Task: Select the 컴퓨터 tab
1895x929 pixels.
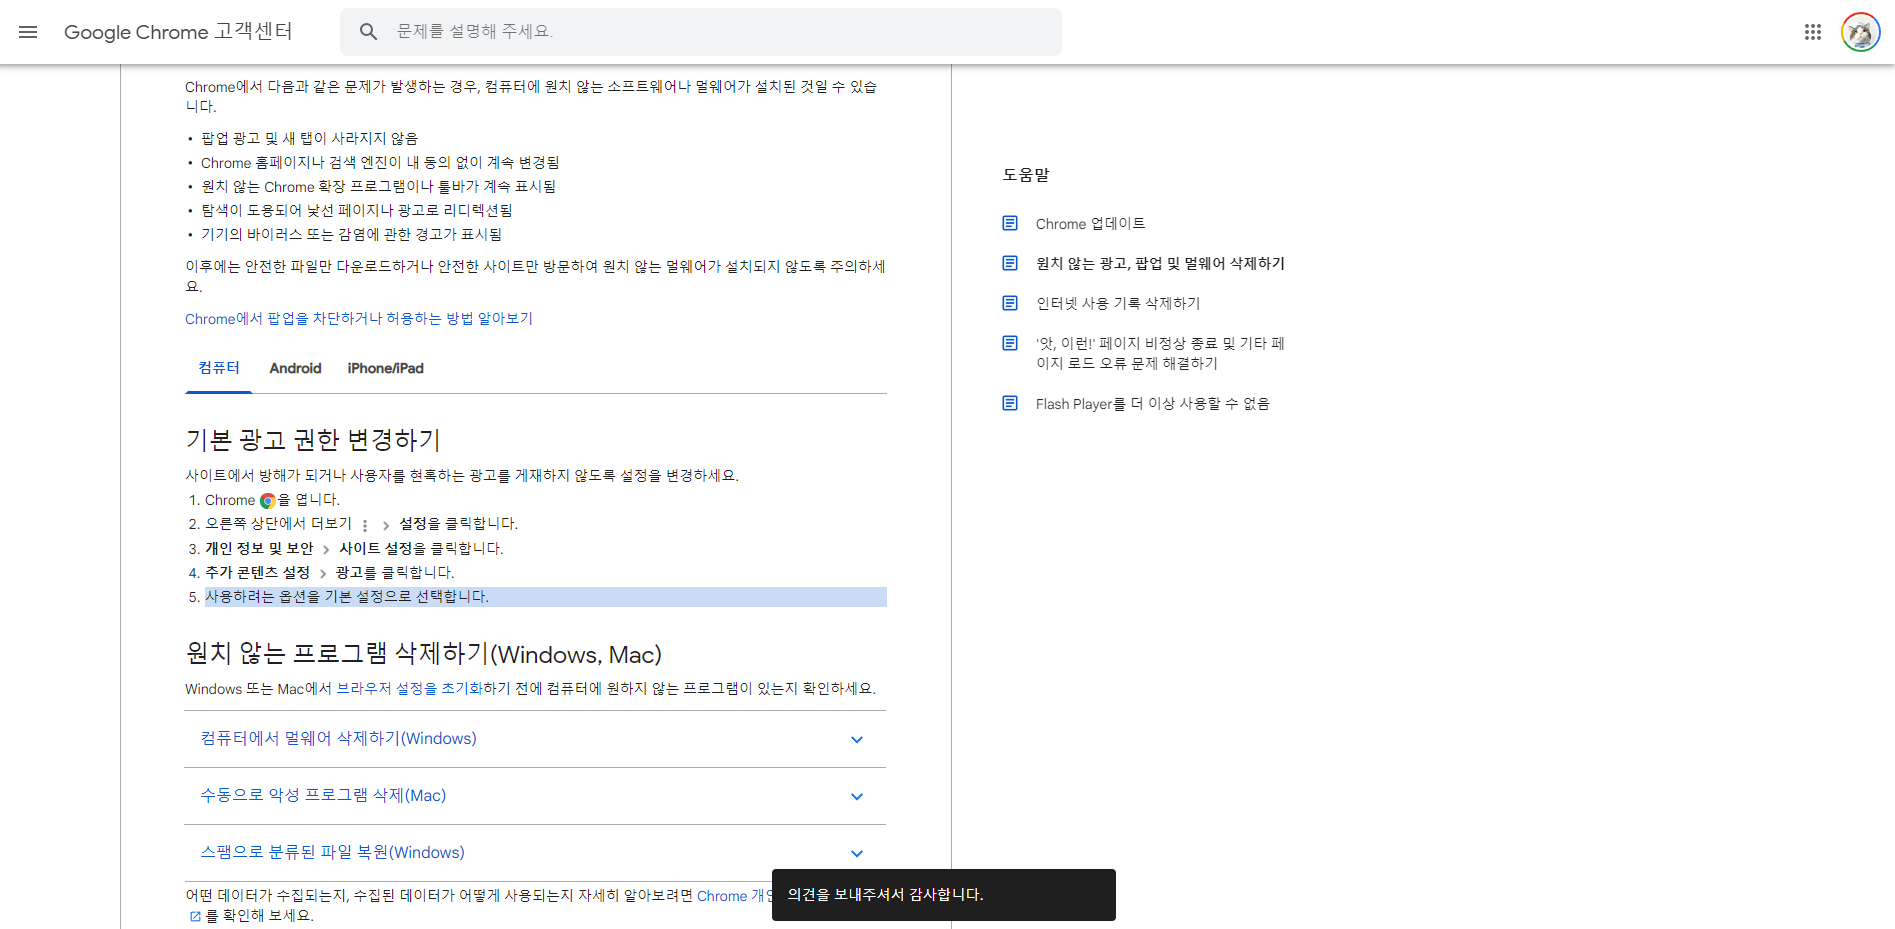Action: (219, 368)
